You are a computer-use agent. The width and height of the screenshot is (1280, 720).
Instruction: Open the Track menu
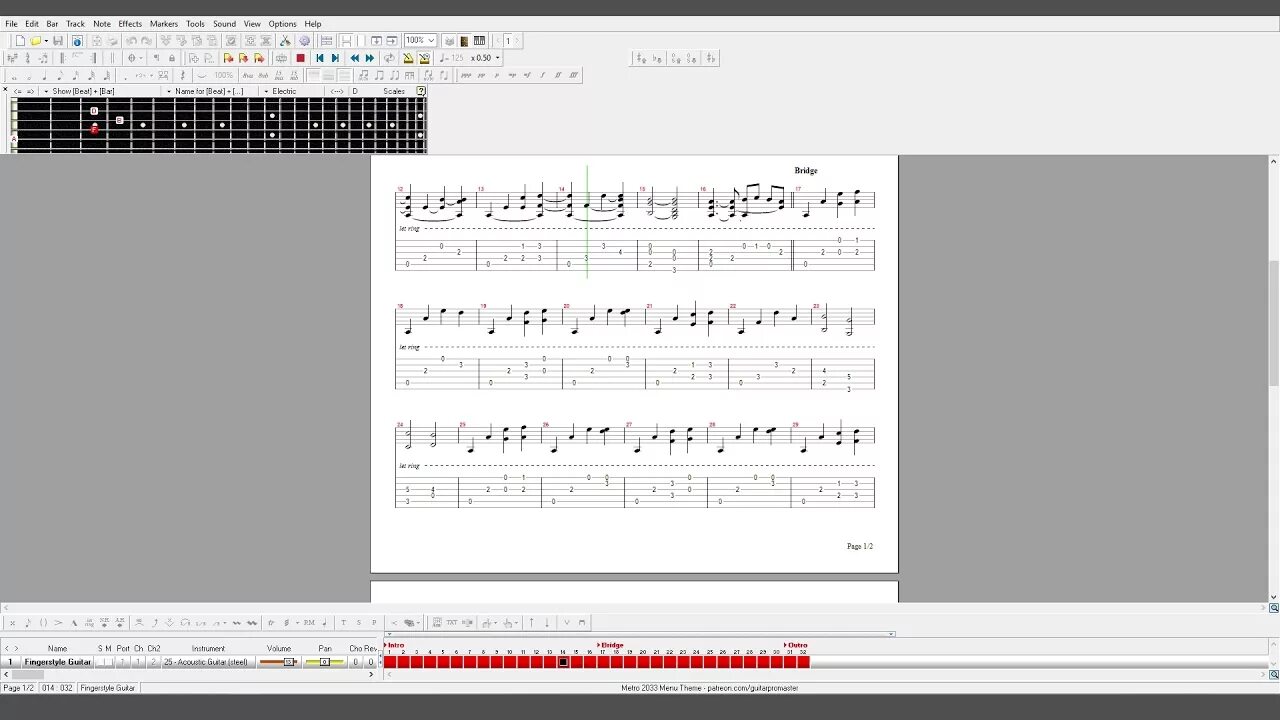click(x=75, y=24)
